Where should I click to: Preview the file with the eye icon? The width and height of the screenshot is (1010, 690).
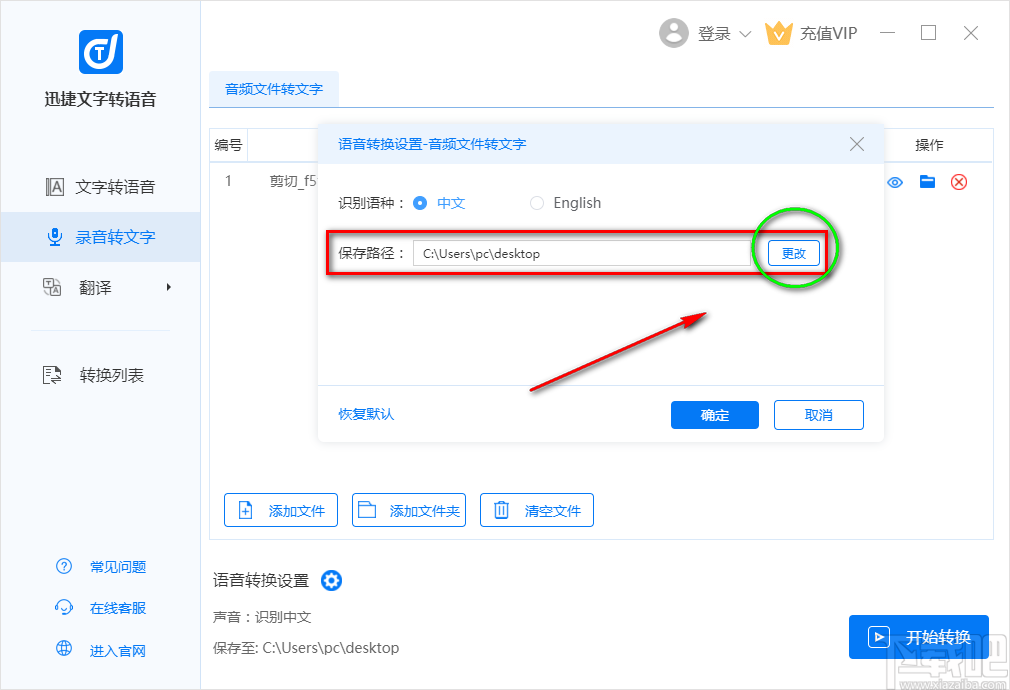[x=894, y=182]
